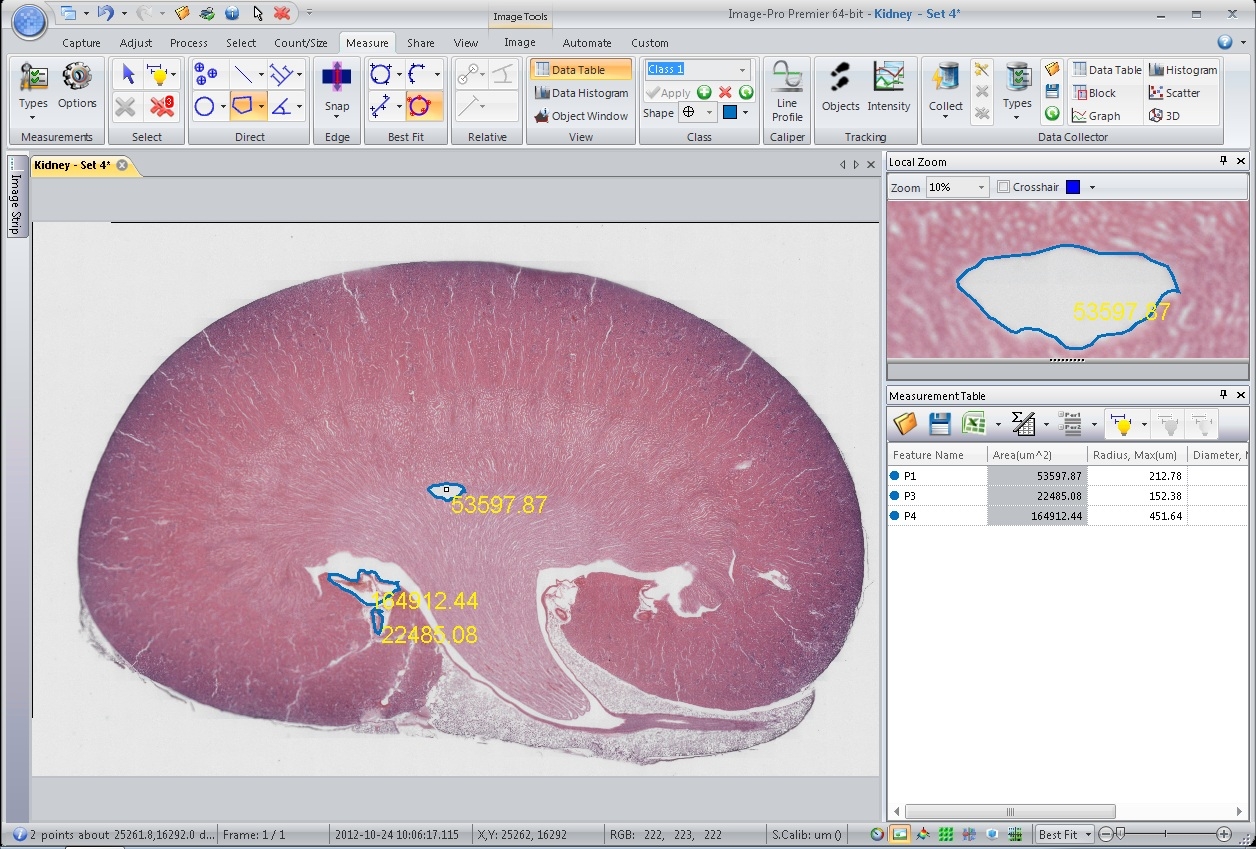This screenshot has height=849, width=1256.
Task: Open the Count/Size ribbon tab
Action: pos(300,43)
